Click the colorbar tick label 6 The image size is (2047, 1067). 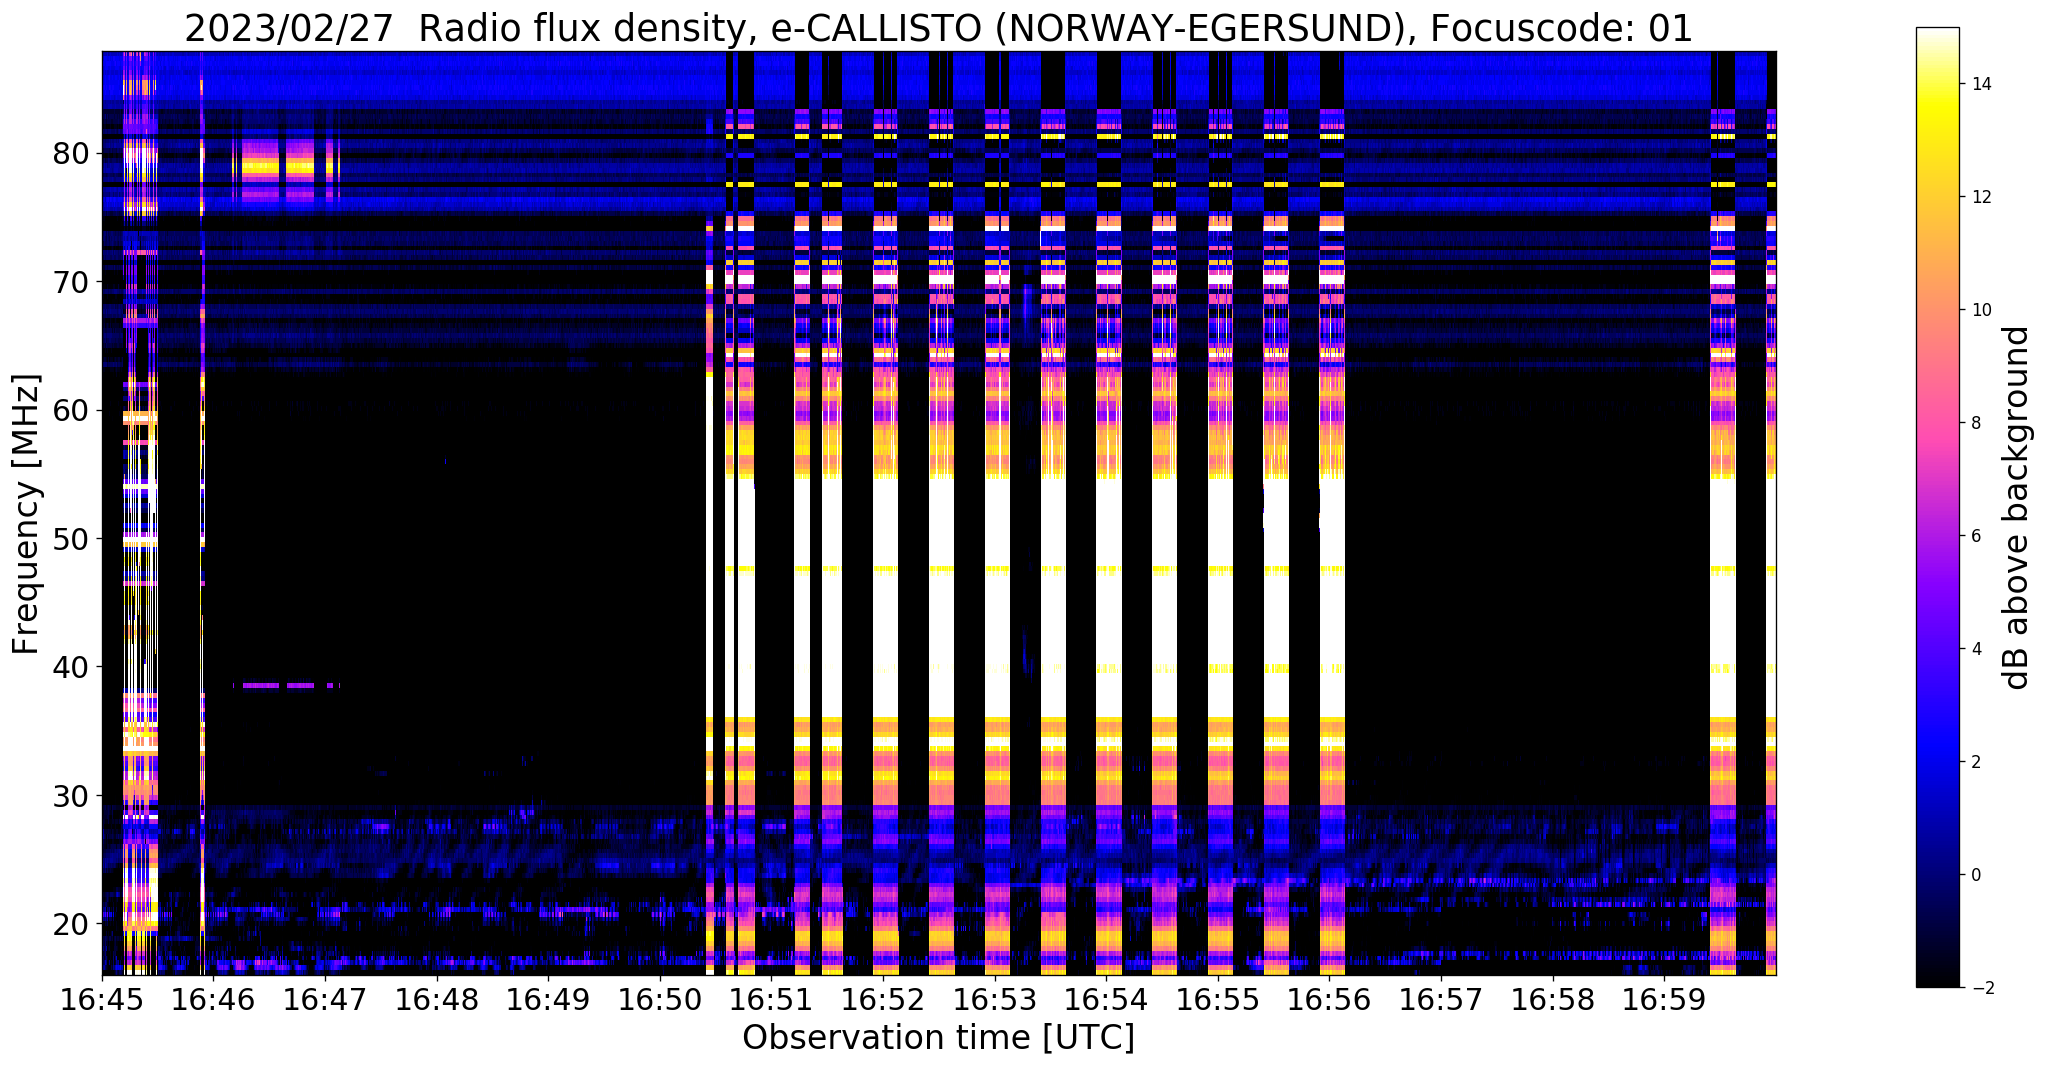click(x=1975, y=536)
